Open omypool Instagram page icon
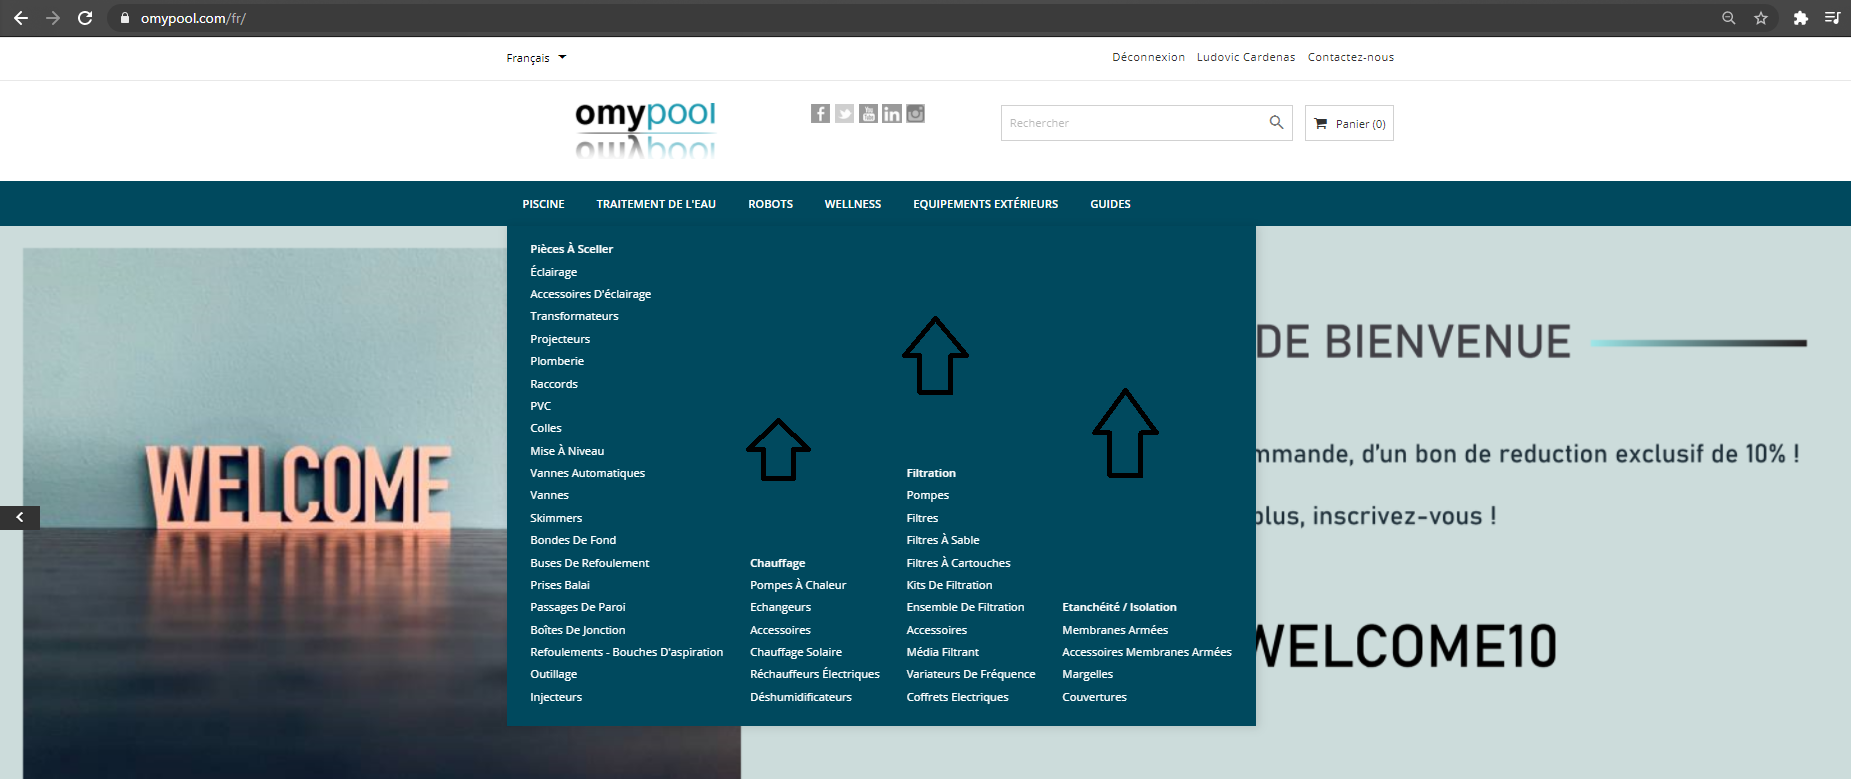 point(915,114)
